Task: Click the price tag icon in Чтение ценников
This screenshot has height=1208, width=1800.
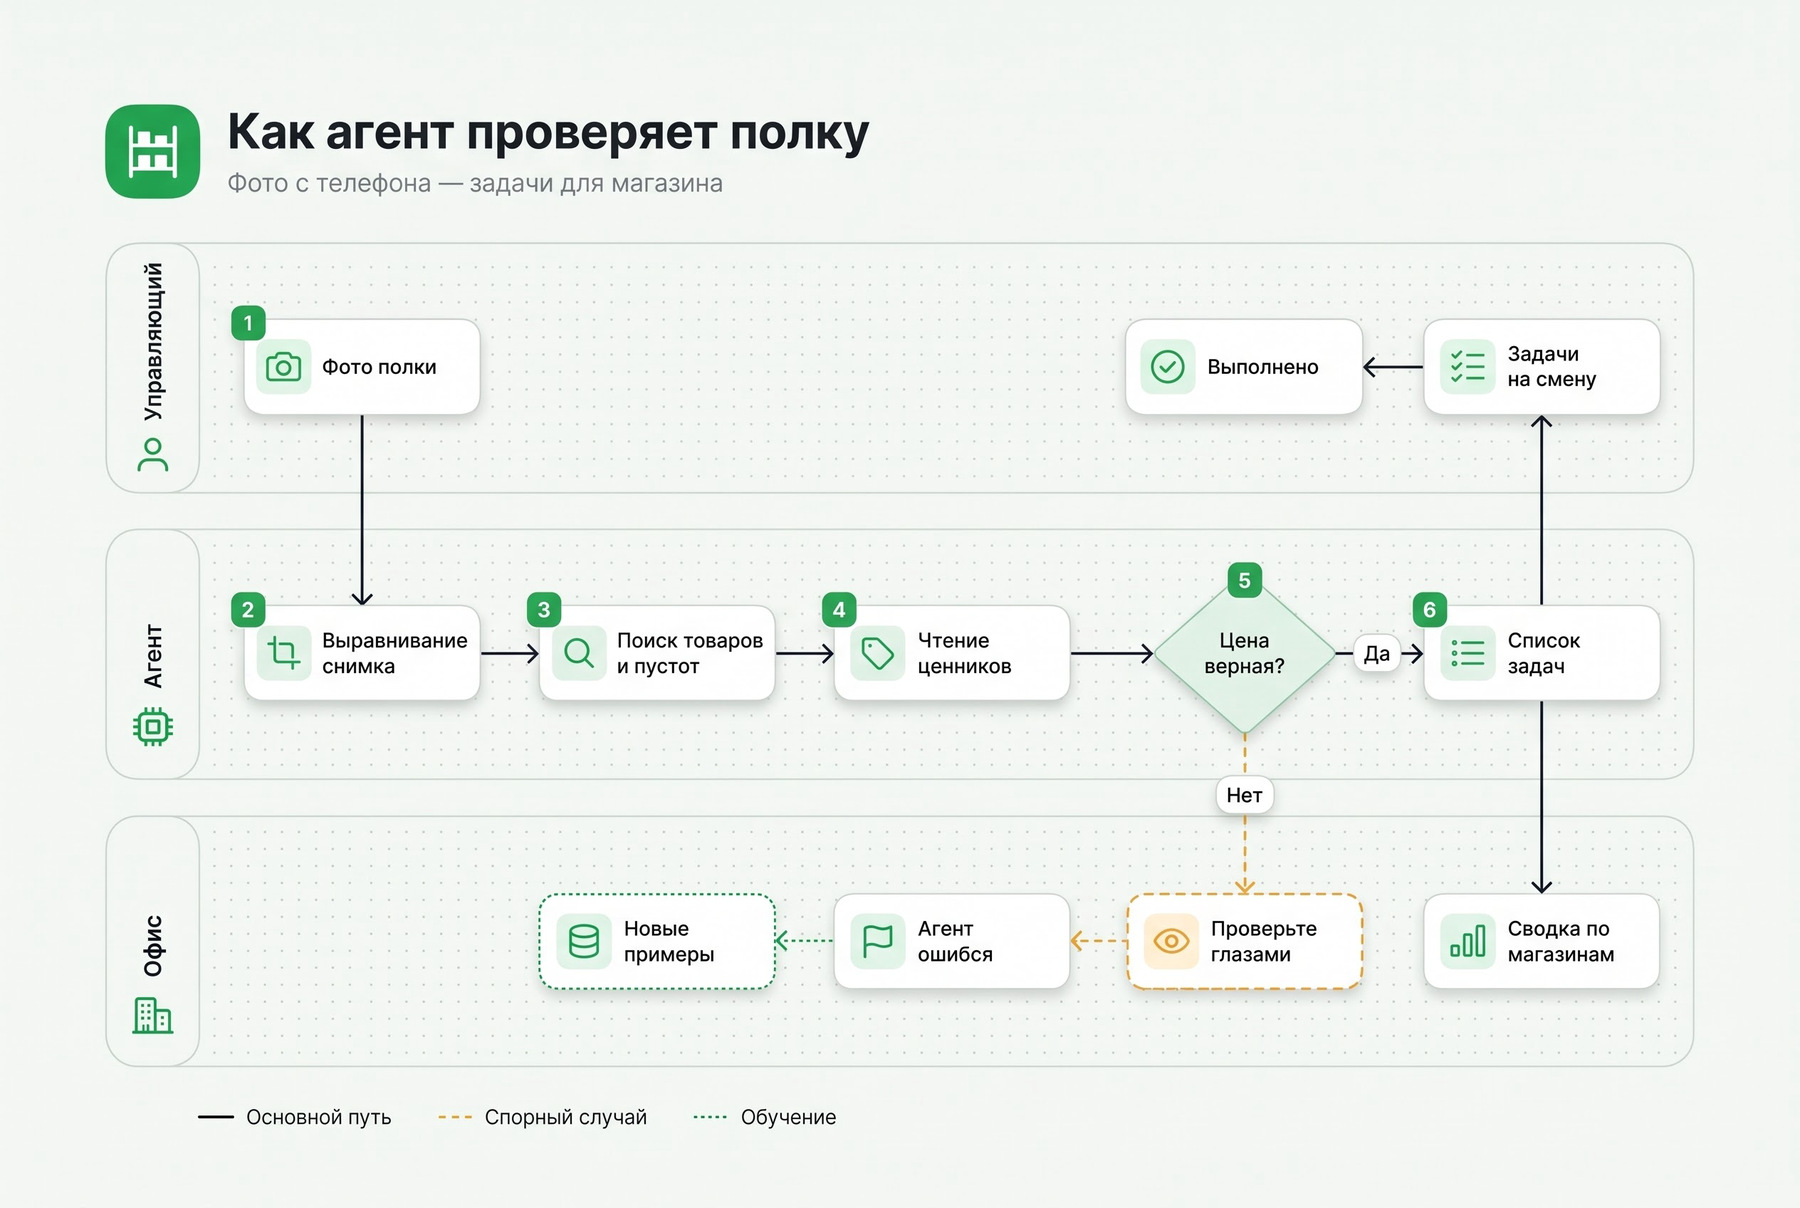Action: click(877, 653)
